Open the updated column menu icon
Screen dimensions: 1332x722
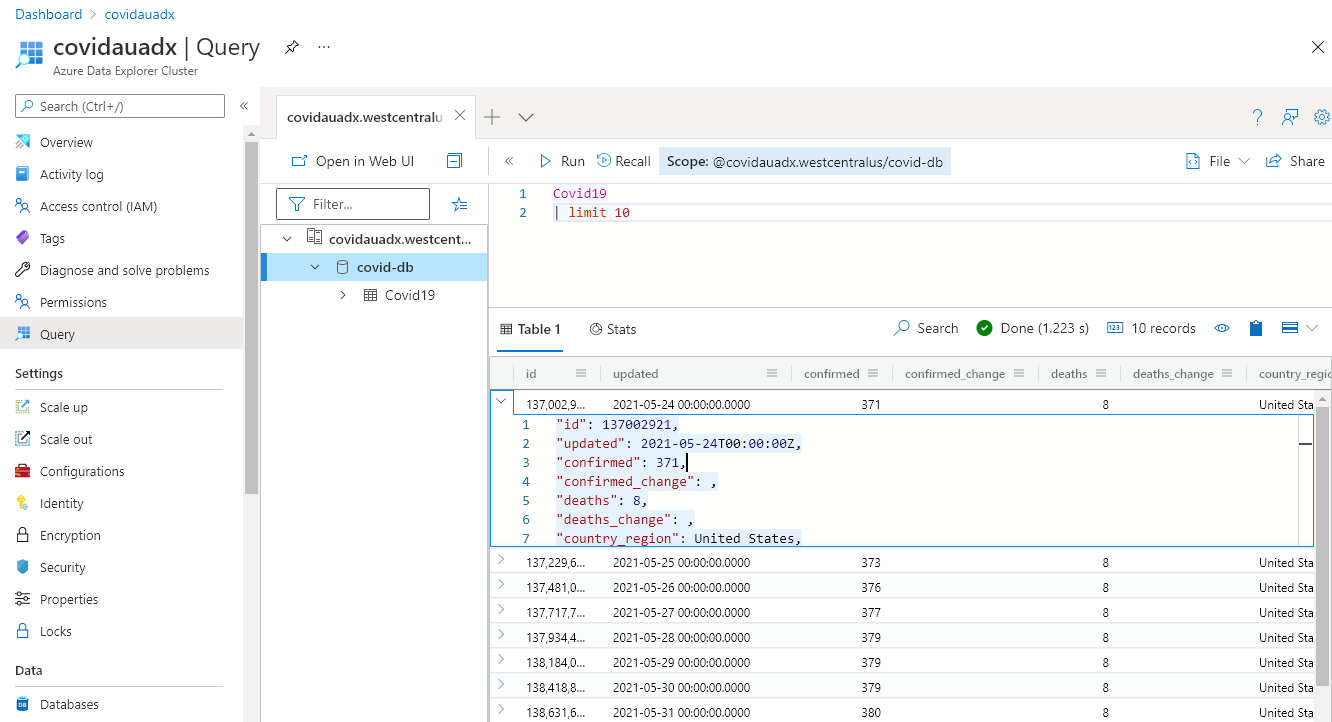click(x=772, y=373)
